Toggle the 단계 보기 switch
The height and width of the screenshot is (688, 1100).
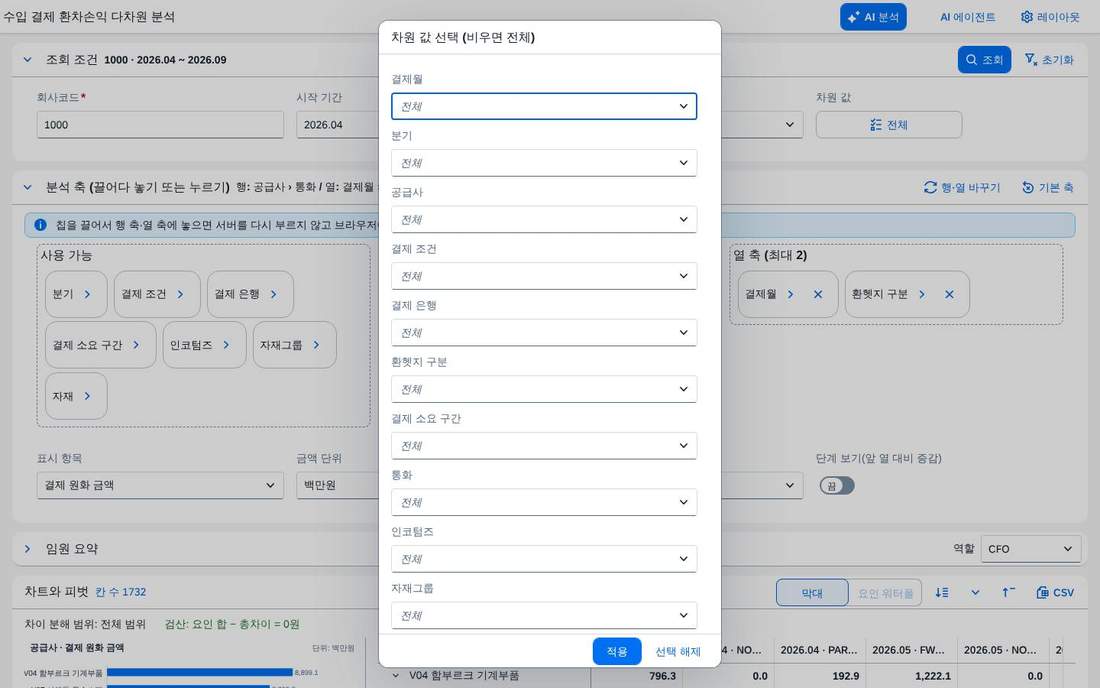click(x=837, y=485)
